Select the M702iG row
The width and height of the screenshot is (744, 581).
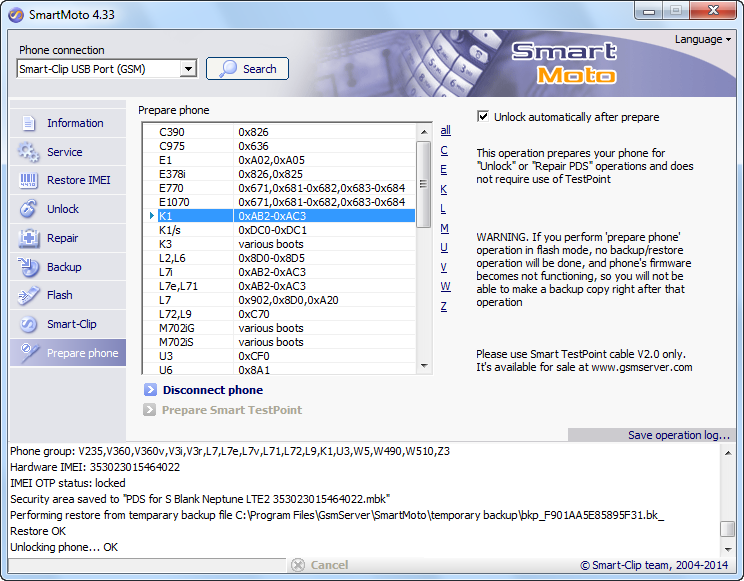[x=280, y=328]
